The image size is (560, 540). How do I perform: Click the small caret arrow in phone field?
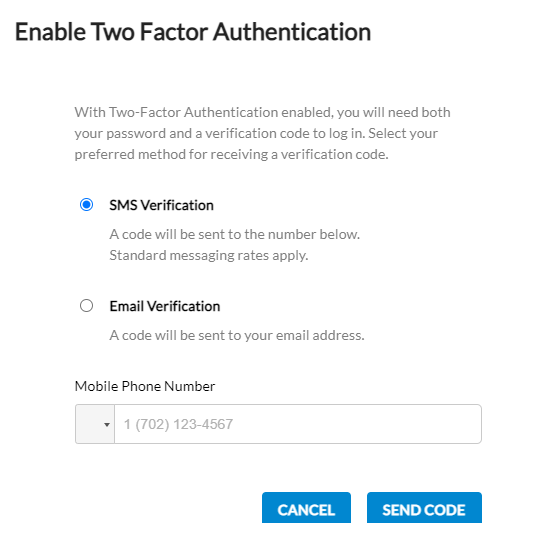click(x=107, y=425)
